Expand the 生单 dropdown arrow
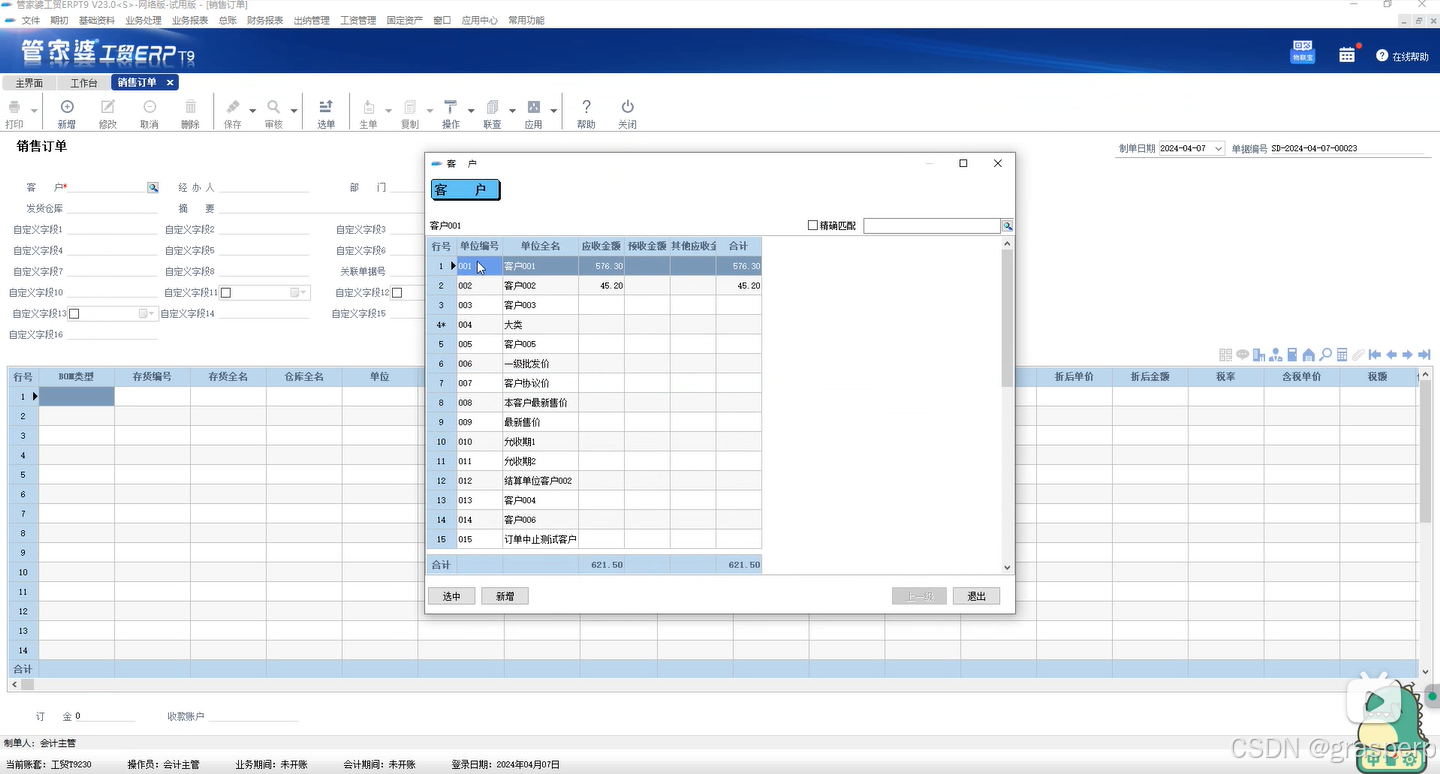1440x774 pixels. click(x=389, y=110)
